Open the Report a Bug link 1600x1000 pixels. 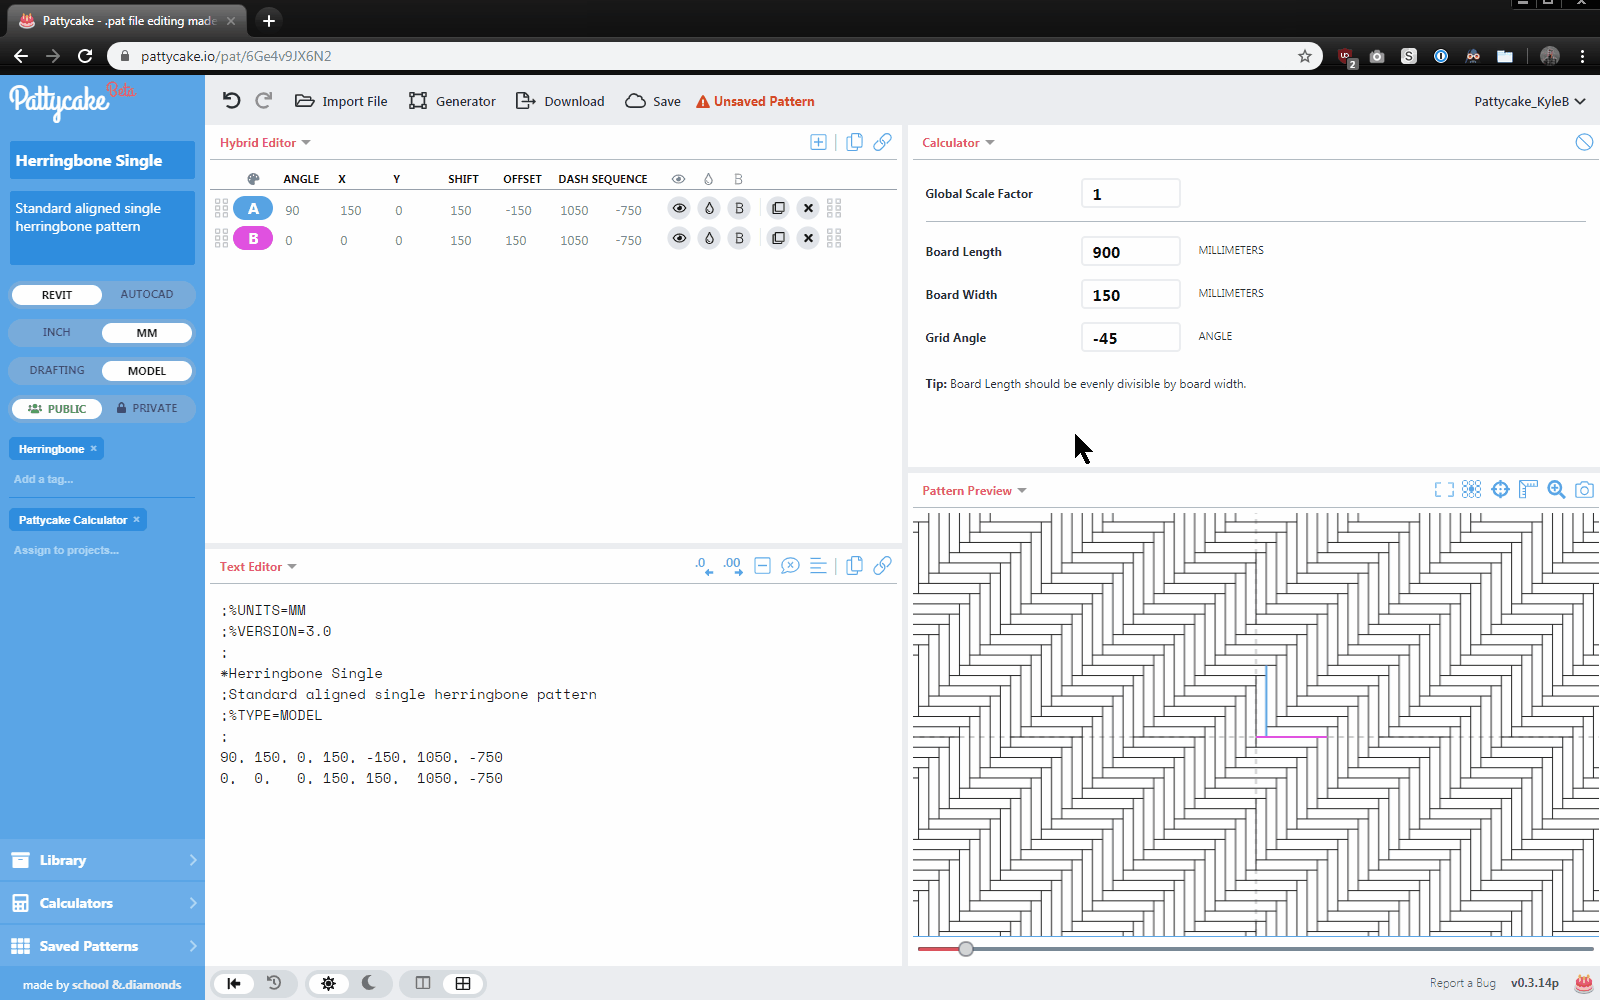point(1462,983)
